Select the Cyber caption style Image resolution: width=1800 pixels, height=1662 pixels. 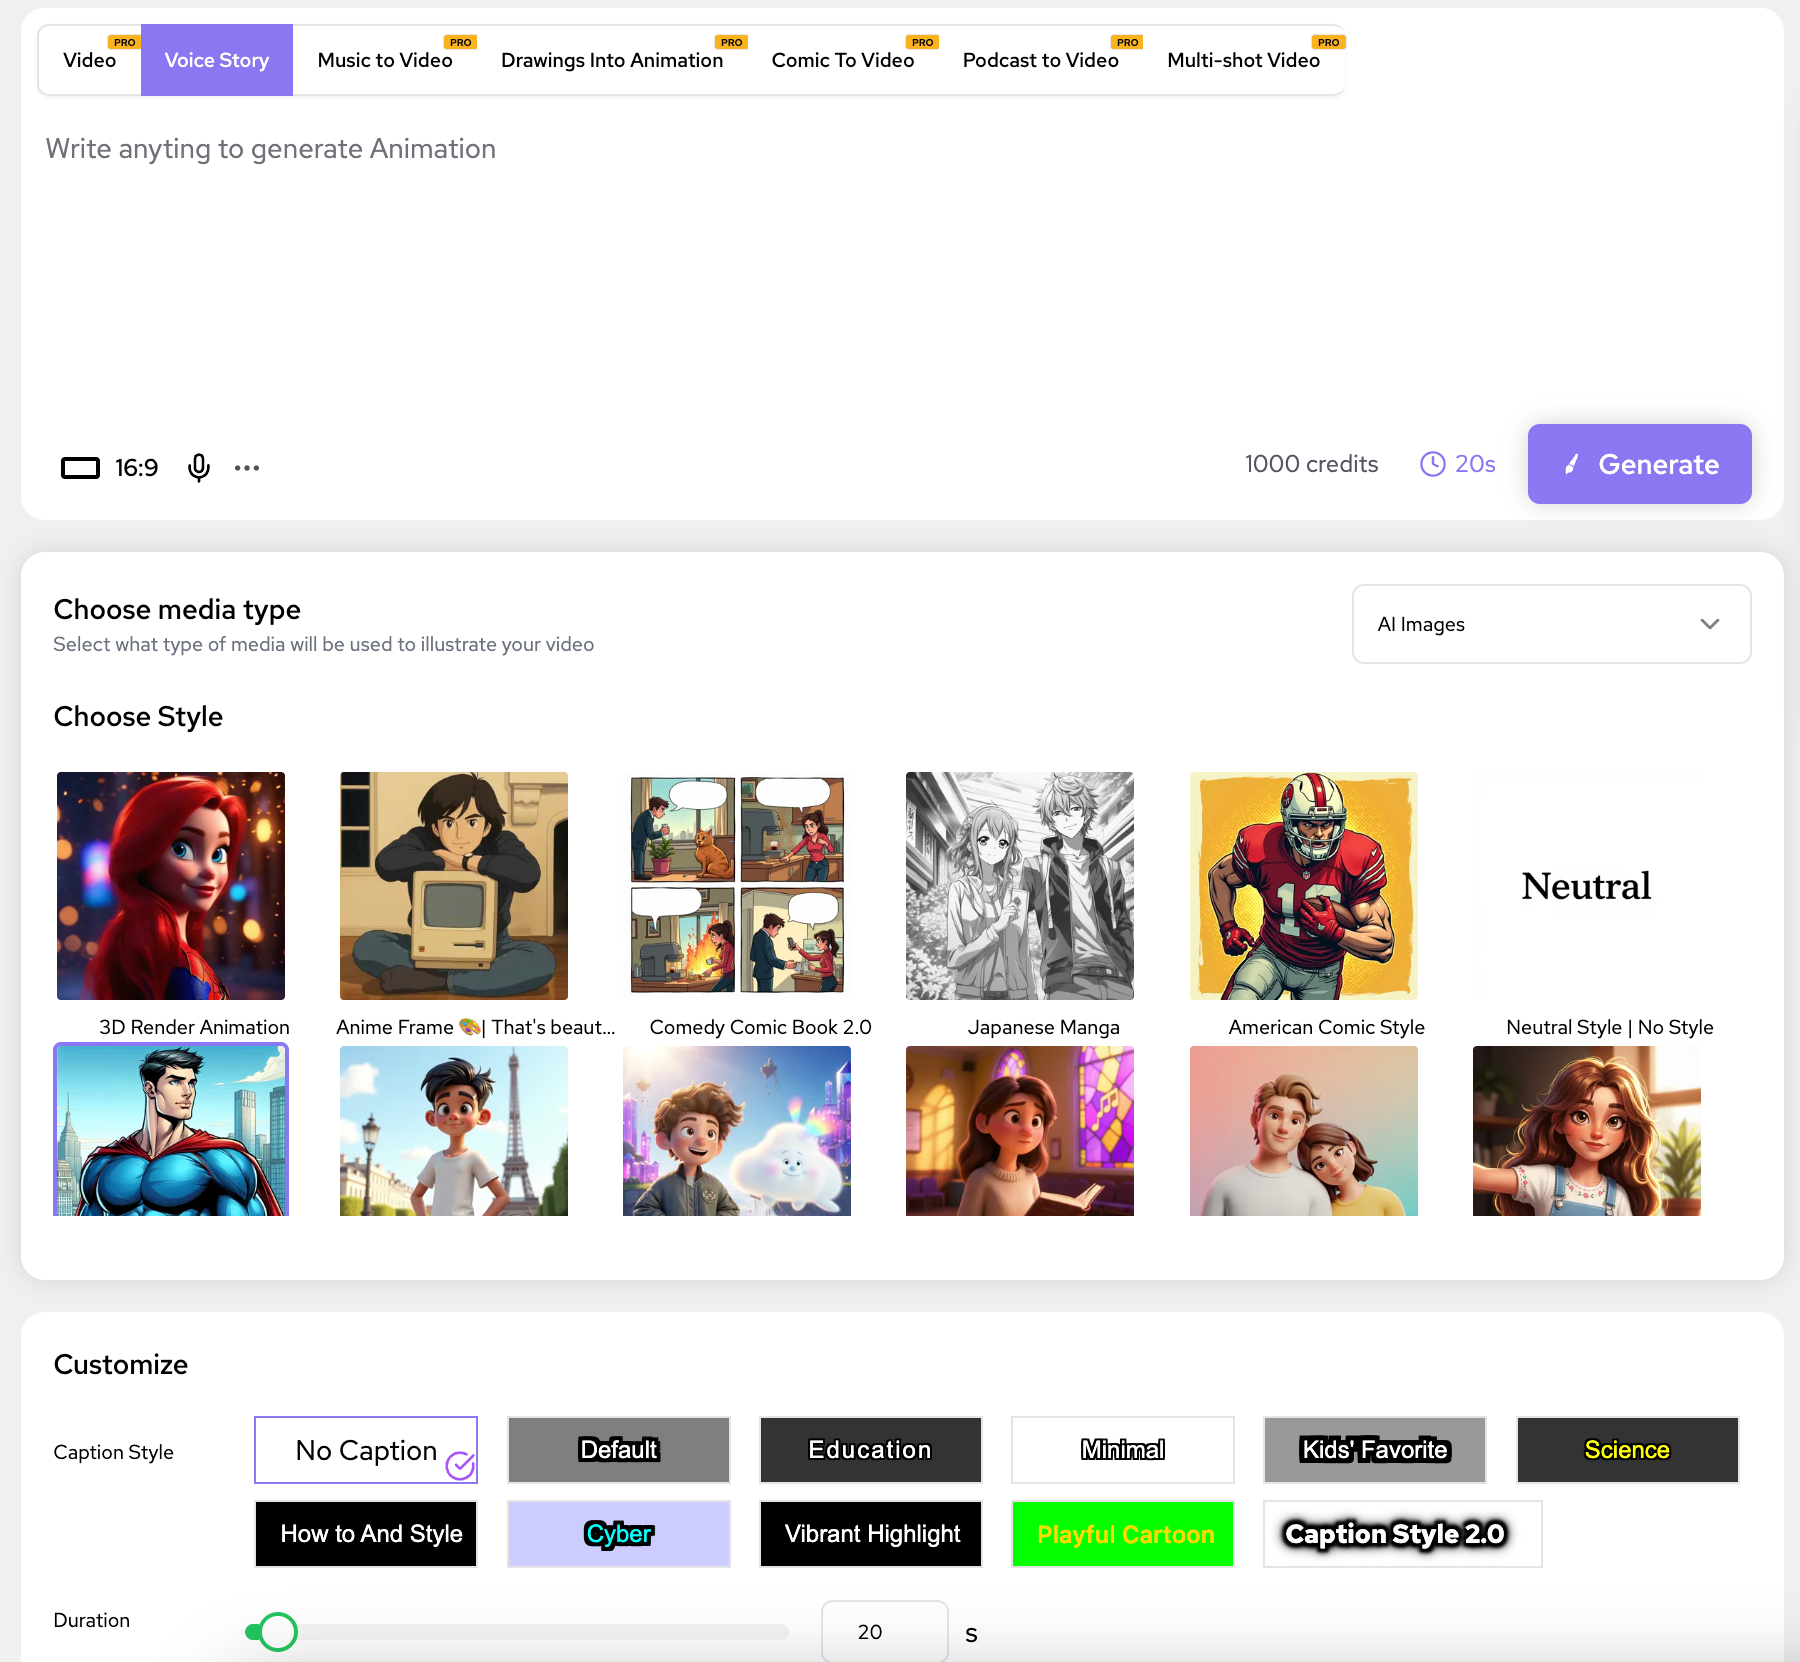tap(618, 1534)
